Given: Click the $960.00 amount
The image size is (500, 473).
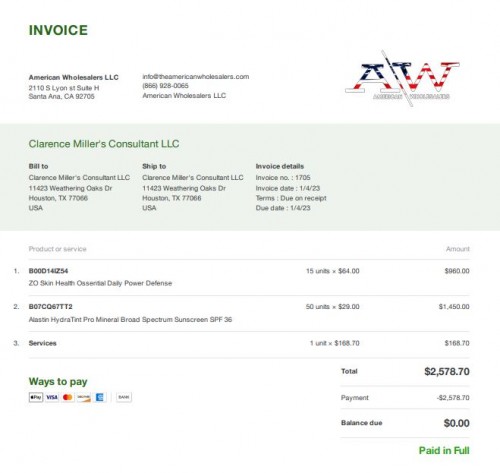Looking at the screenshot, I should (x=457, y=271).
